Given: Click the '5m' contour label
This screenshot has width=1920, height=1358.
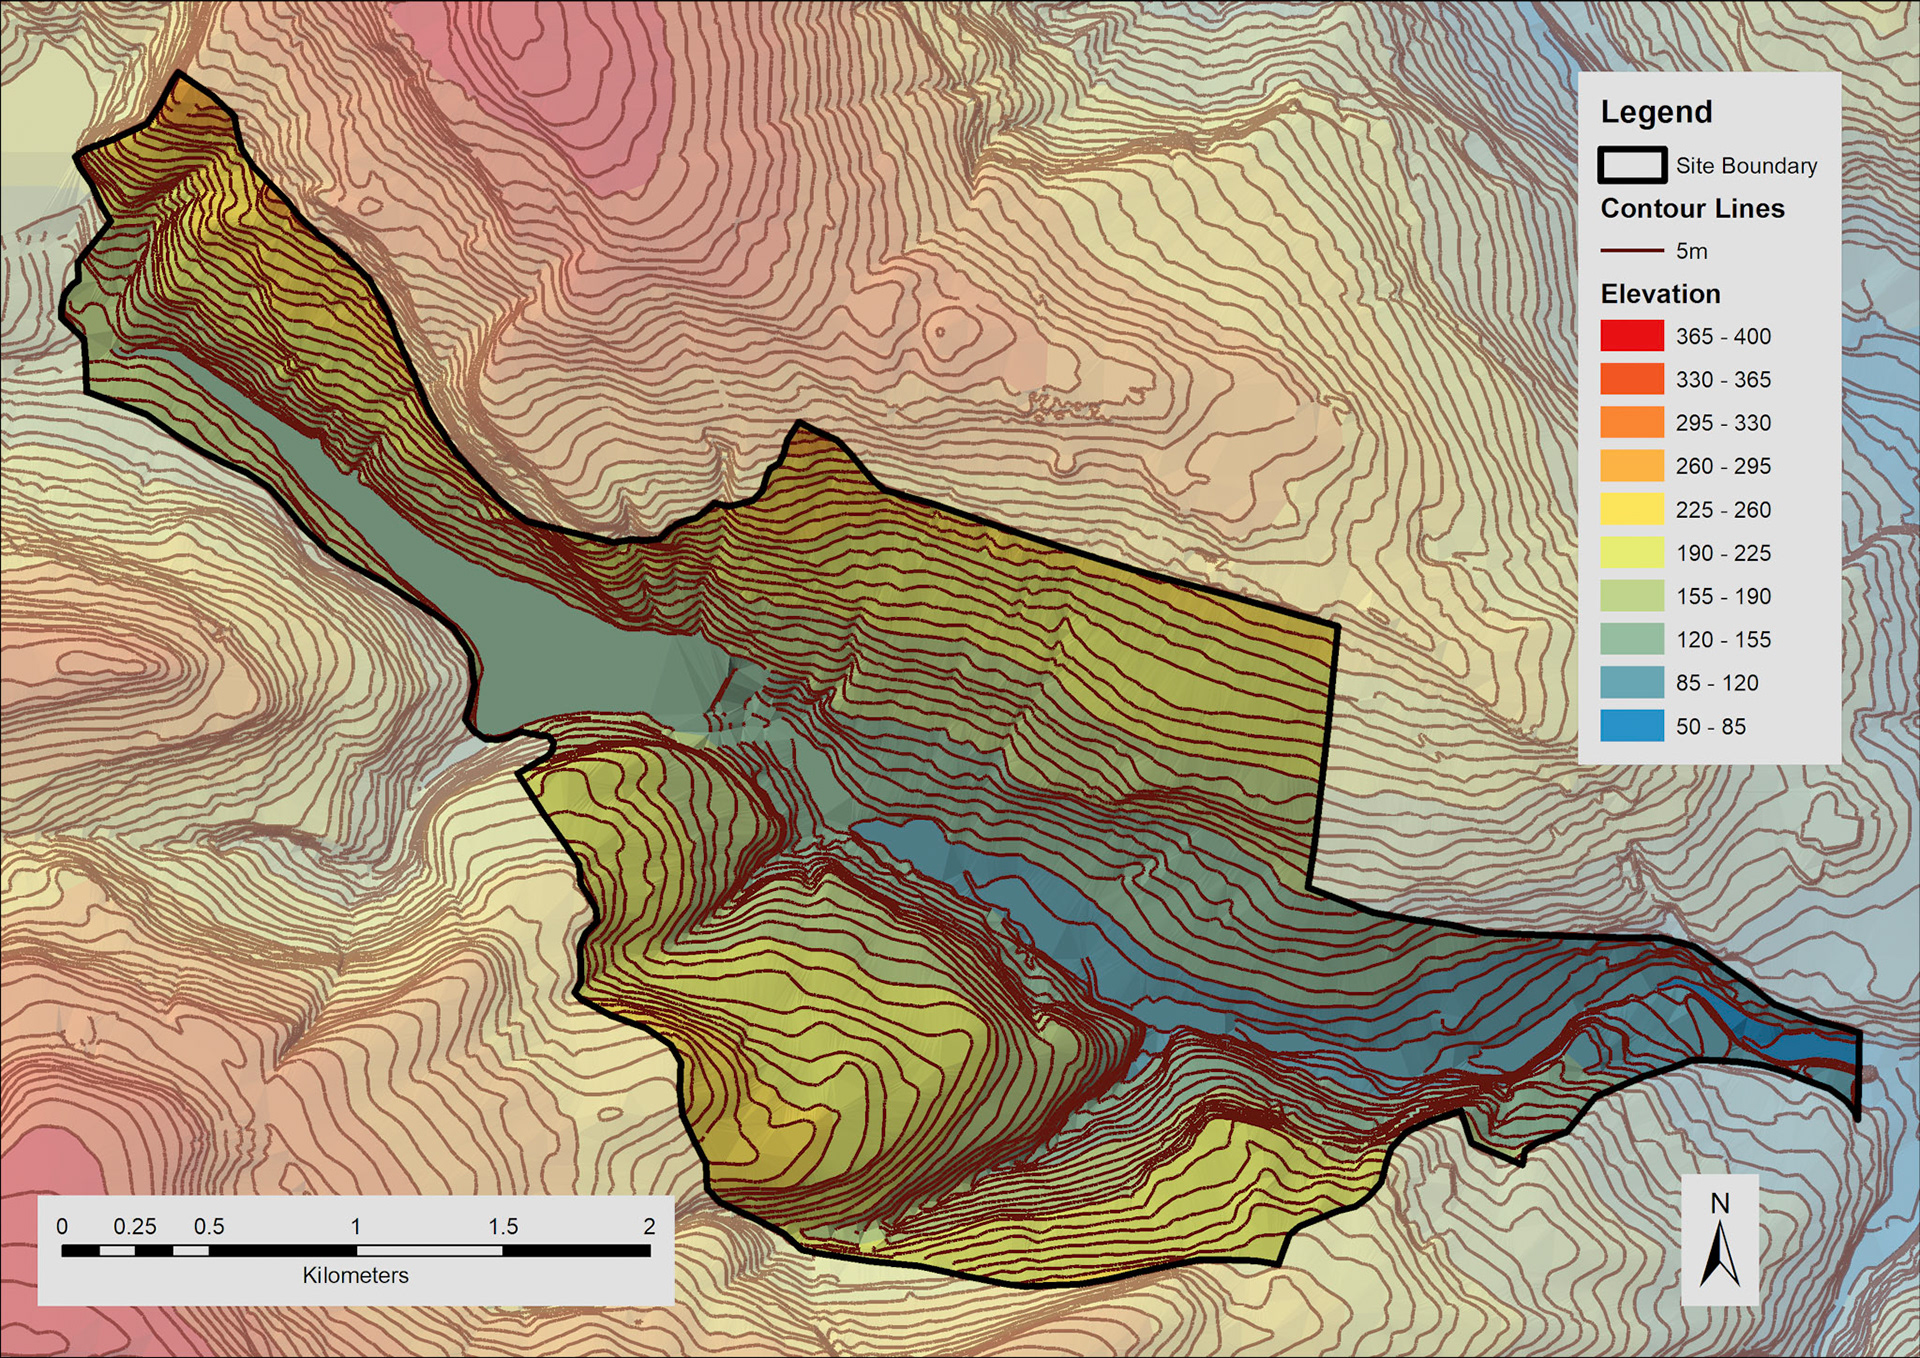Looking at the screenshot, I should [1691, 251].
